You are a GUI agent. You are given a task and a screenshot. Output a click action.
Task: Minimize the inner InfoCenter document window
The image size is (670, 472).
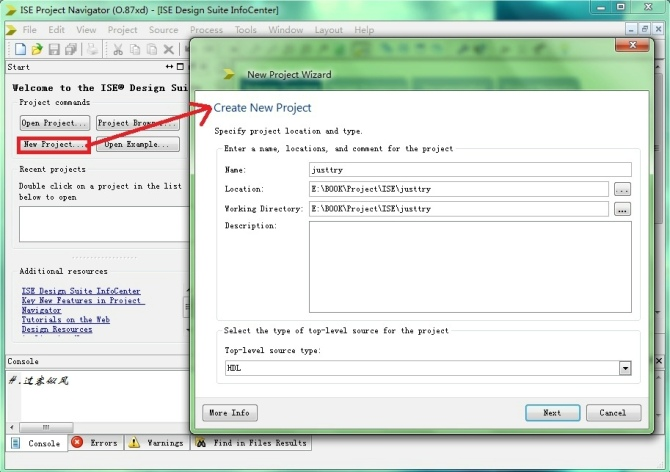coord(631,29)
